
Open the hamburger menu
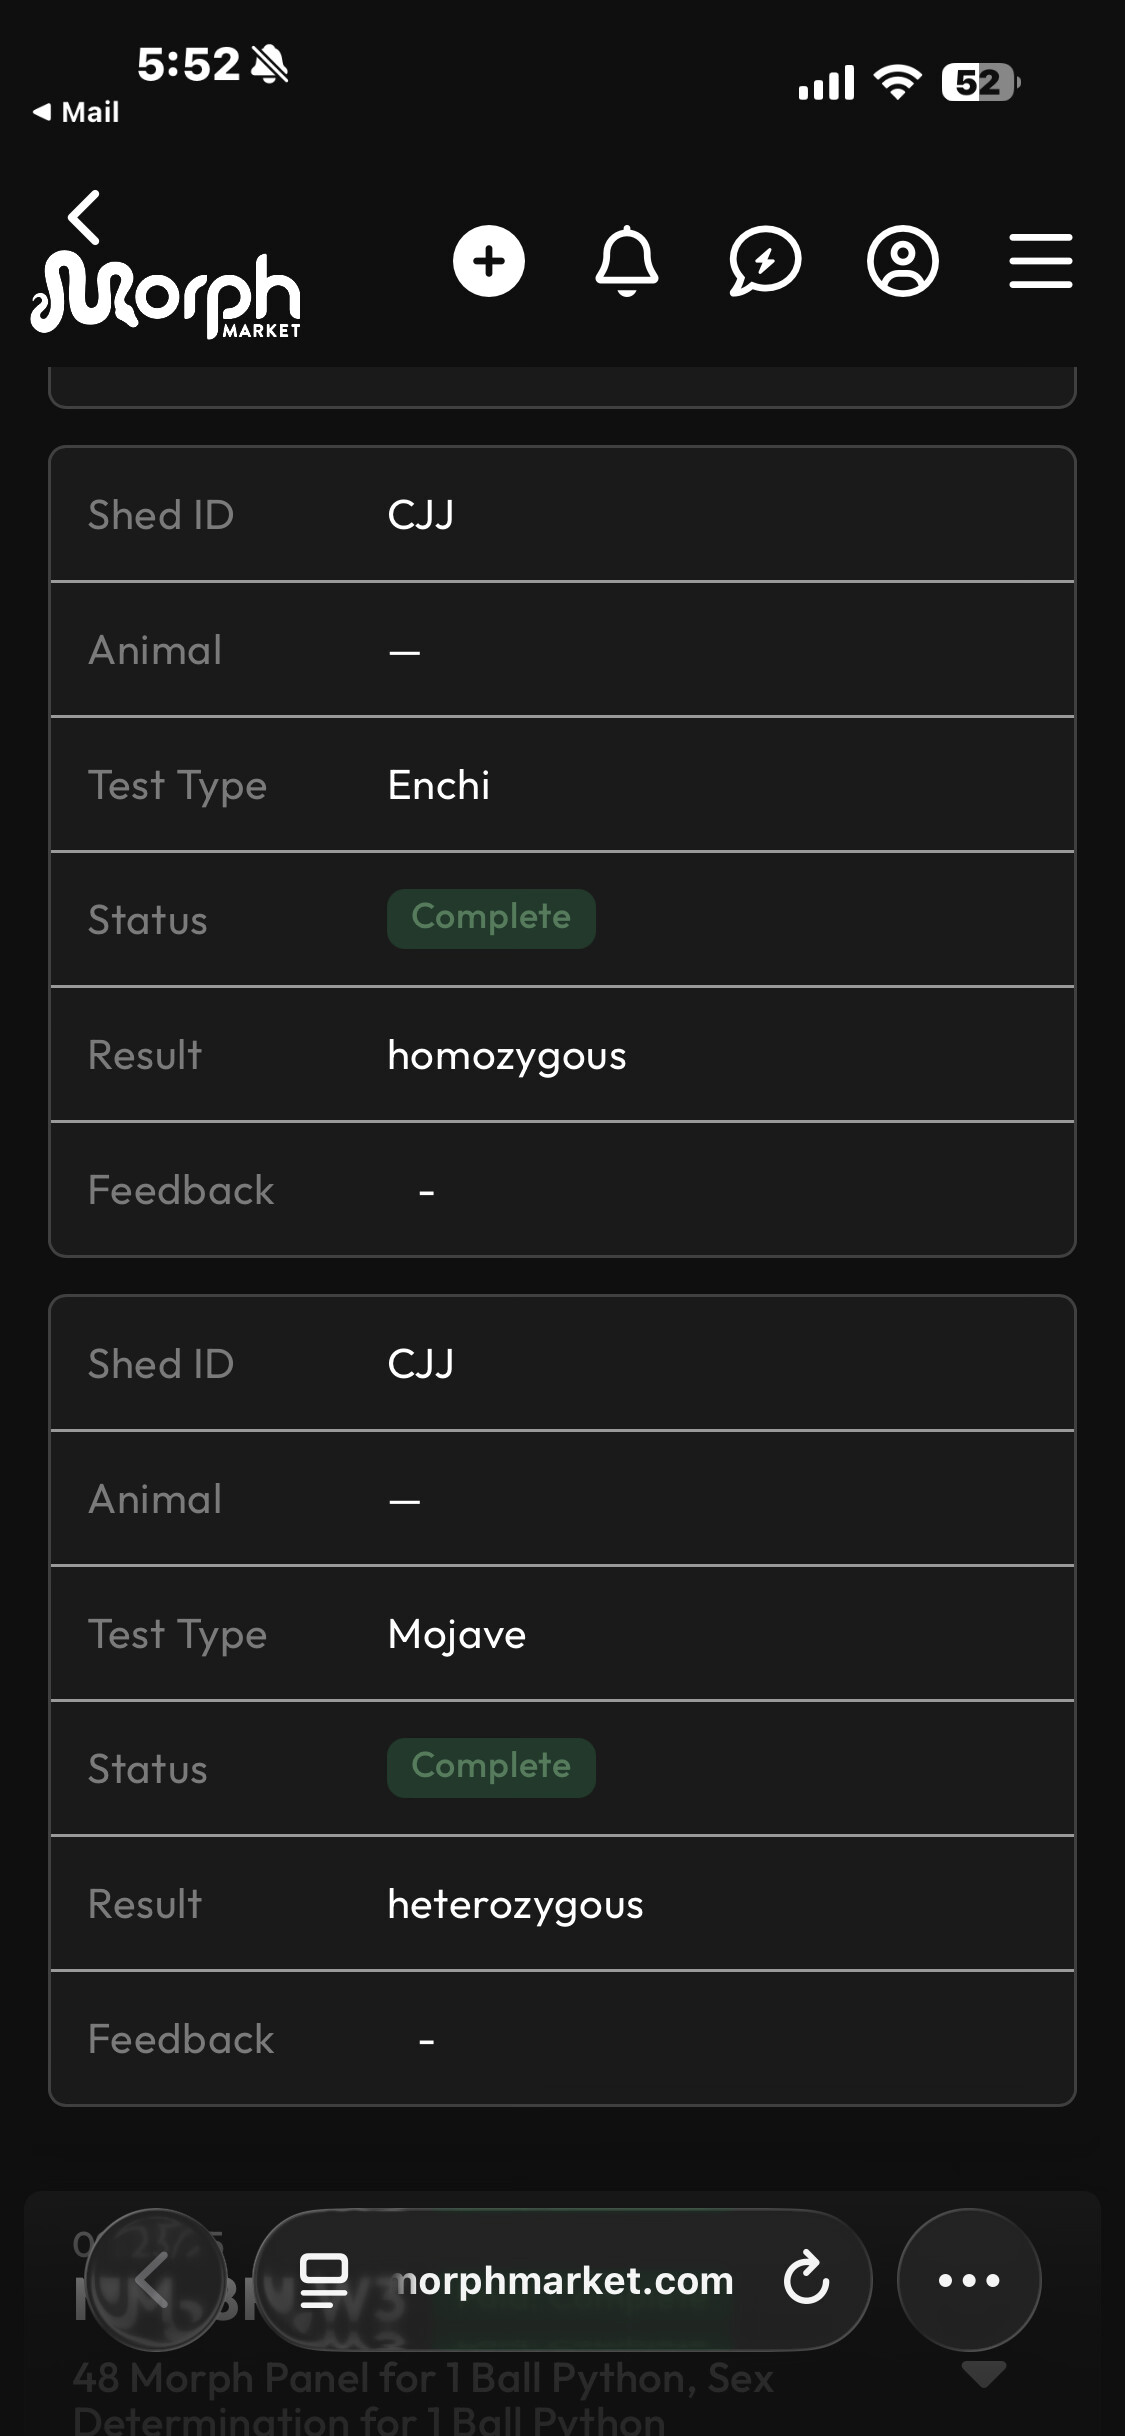(x=1040, y=262)
